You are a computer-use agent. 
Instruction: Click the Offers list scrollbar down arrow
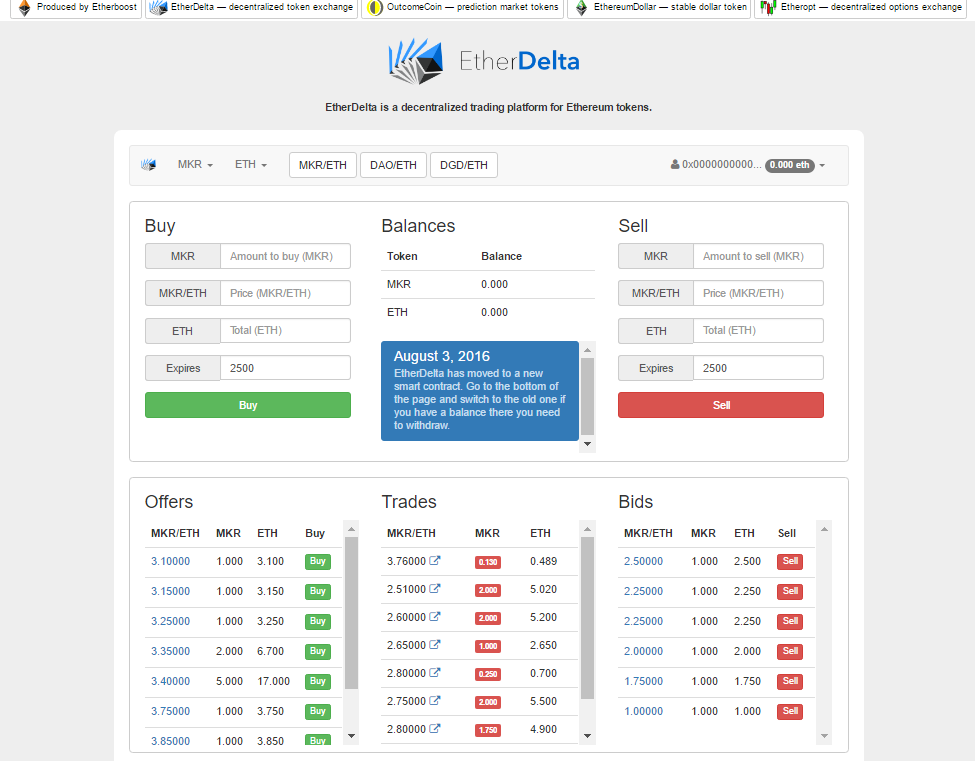tap(351, 735)
